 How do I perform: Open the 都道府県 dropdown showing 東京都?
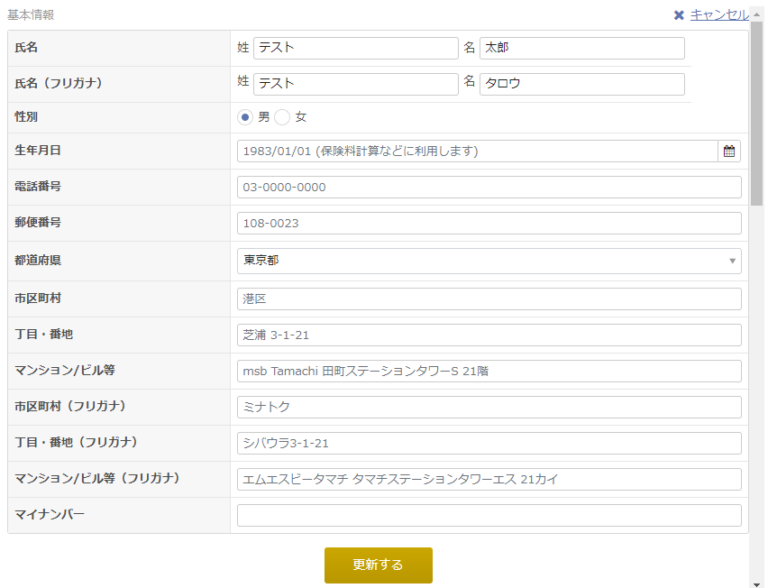pyautogui.click(x=488, y=260)
